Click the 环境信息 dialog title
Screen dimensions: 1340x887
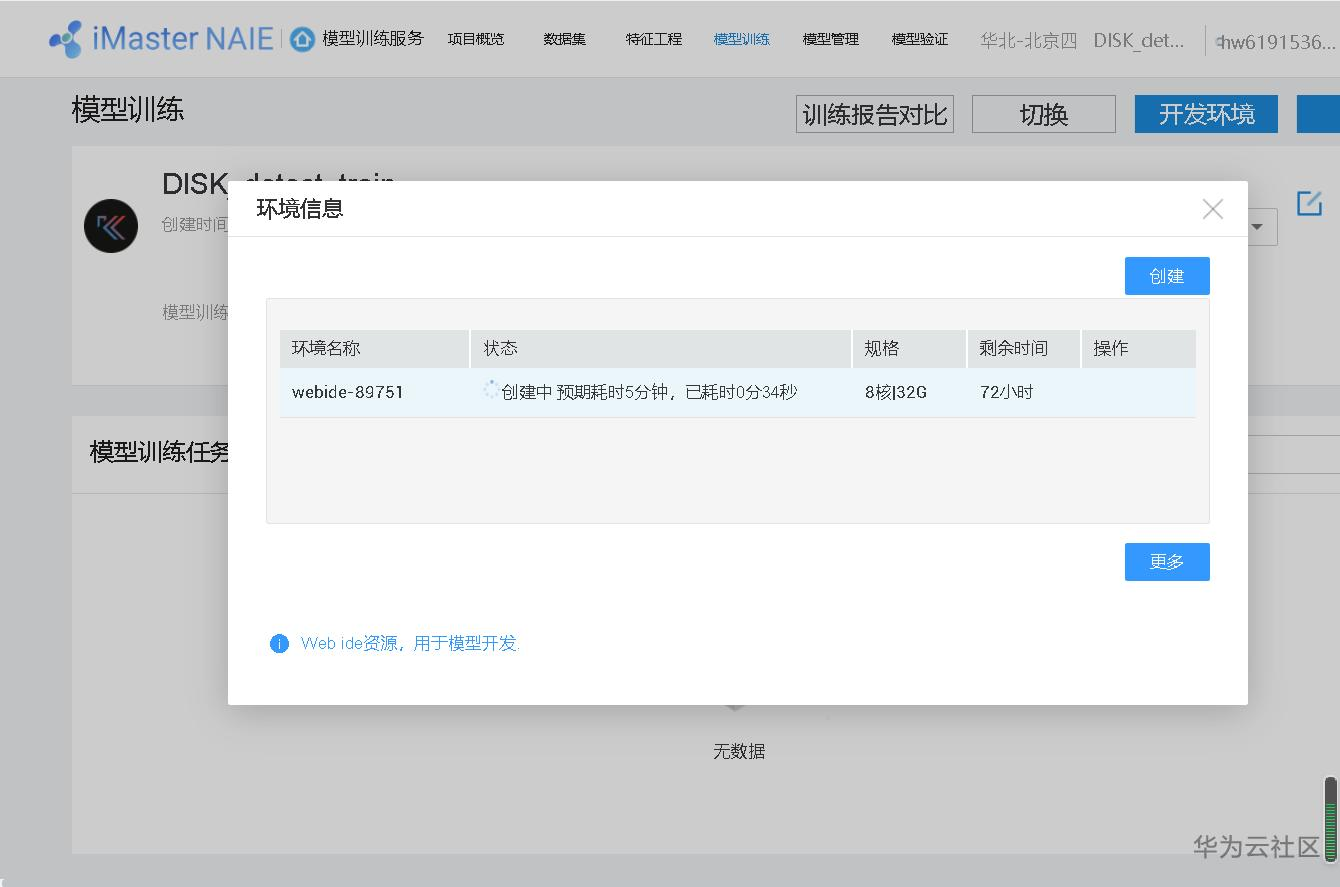(300, 209)
